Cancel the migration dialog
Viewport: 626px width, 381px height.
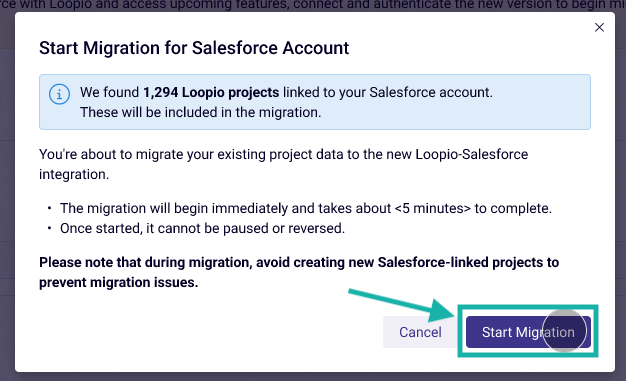tap(420, 332)
